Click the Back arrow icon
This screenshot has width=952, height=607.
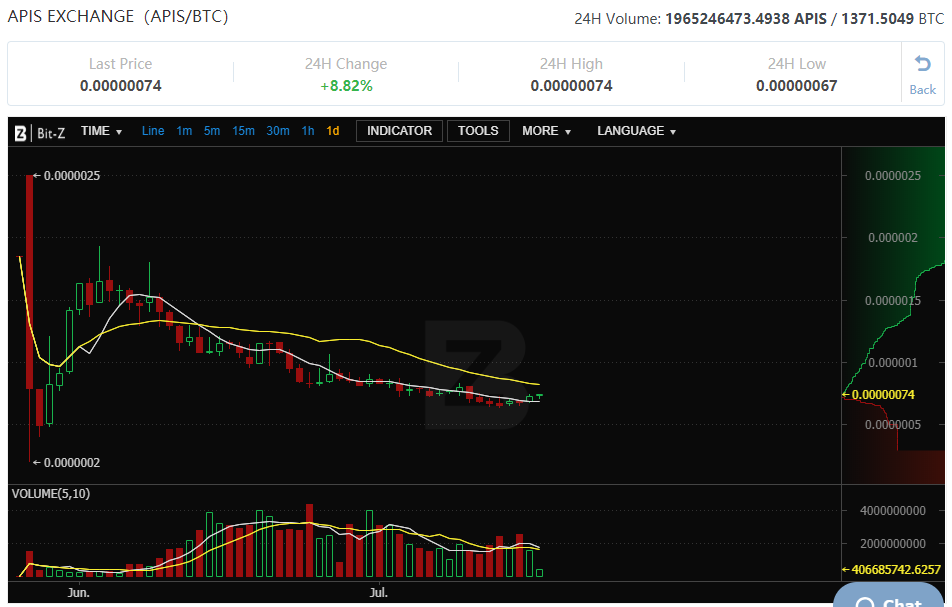(x=922, y=66)
